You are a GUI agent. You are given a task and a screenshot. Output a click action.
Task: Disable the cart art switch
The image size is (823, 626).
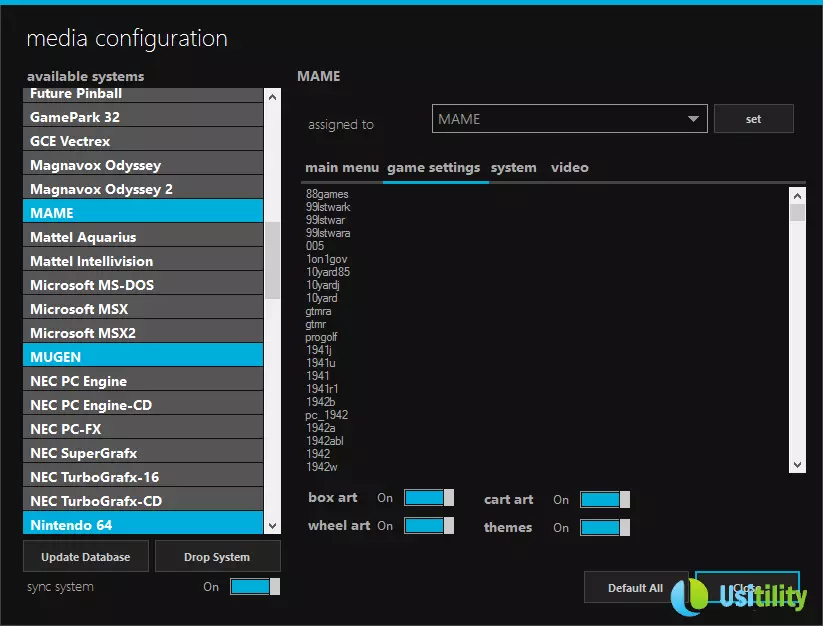pyautogui.click(x=604, y=500)
